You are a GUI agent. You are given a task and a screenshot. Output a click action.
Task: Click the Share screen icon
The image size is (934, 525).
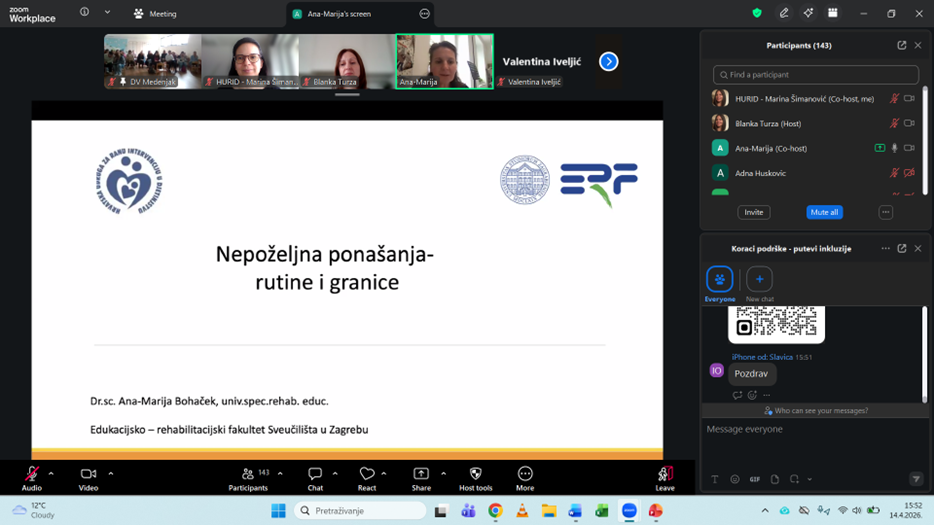pos(421,474)
